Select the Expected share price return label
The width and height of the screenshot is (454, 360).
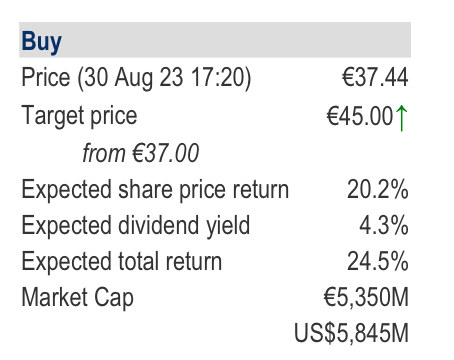(x=155, y=190)
